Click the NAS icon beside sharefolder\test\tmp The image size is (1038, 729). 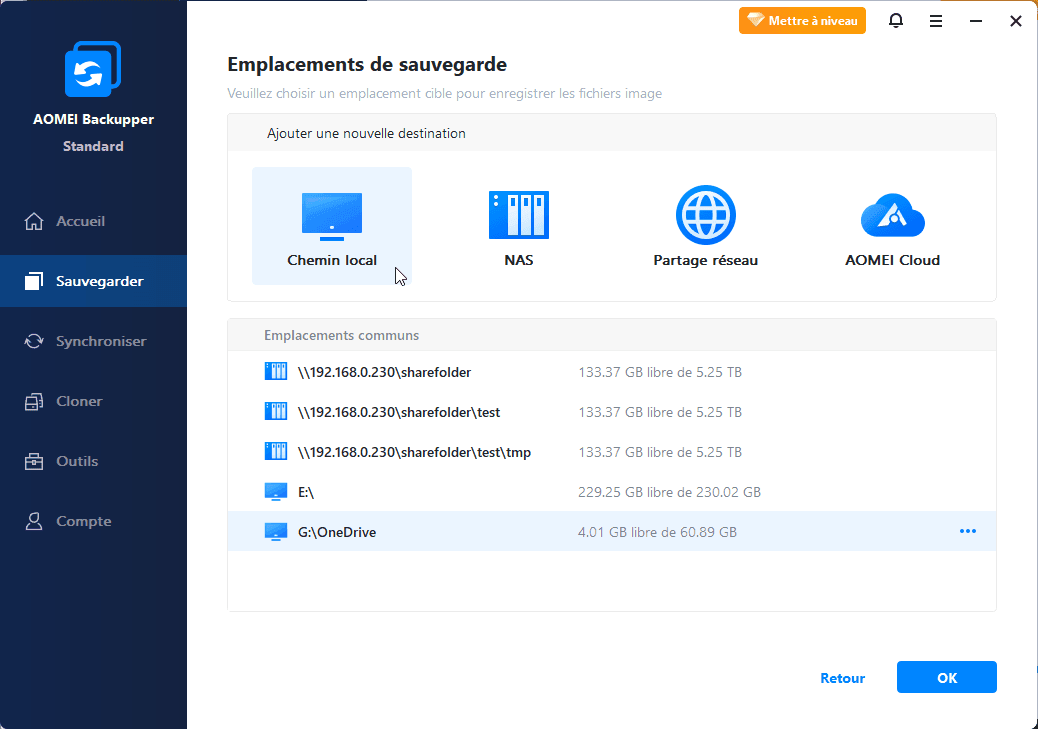click(x=275, y=452)
